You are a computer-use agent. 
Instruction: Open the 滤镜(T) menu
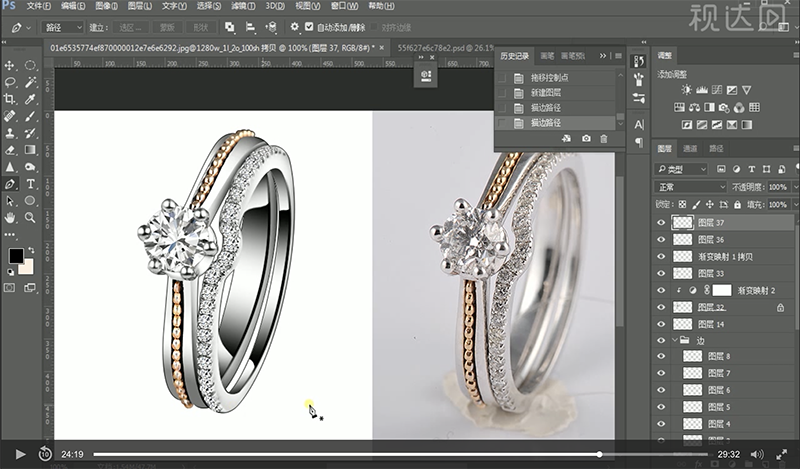coord(243,6)
